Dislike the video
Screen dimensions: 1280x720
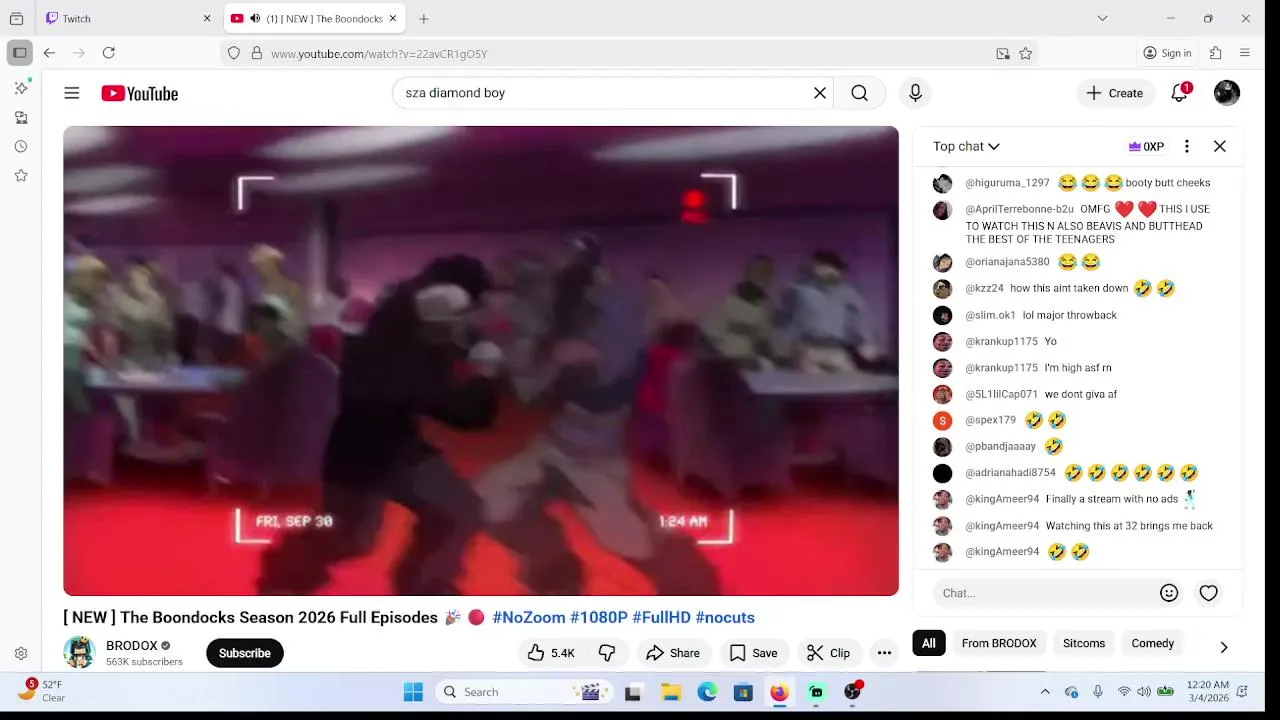tap(607, 653)
